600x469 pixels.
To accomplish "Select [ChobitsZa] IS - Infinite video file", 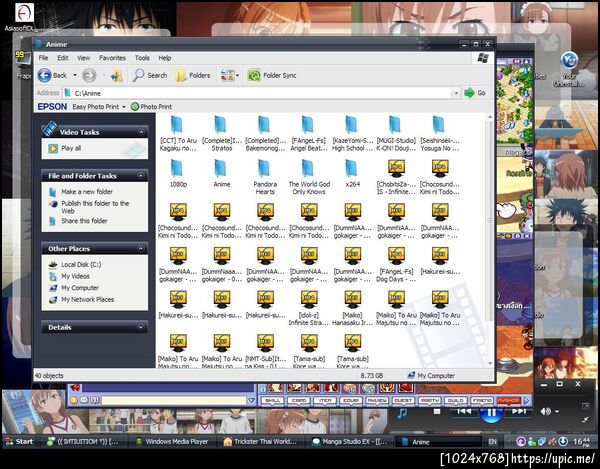I will click(x=396, y=178).
